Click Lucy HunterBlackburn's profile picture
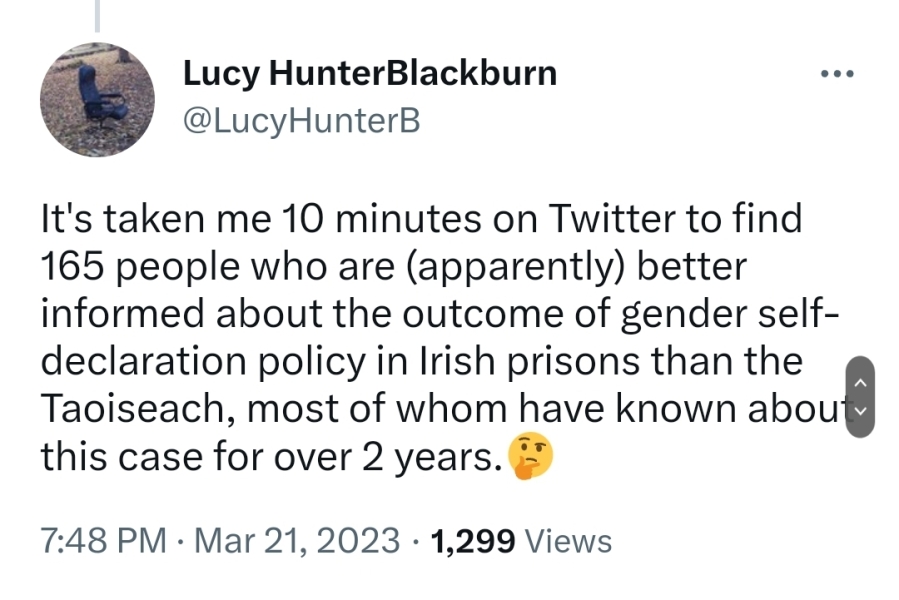Screen dimensions: 899x600 pos(97,99)
